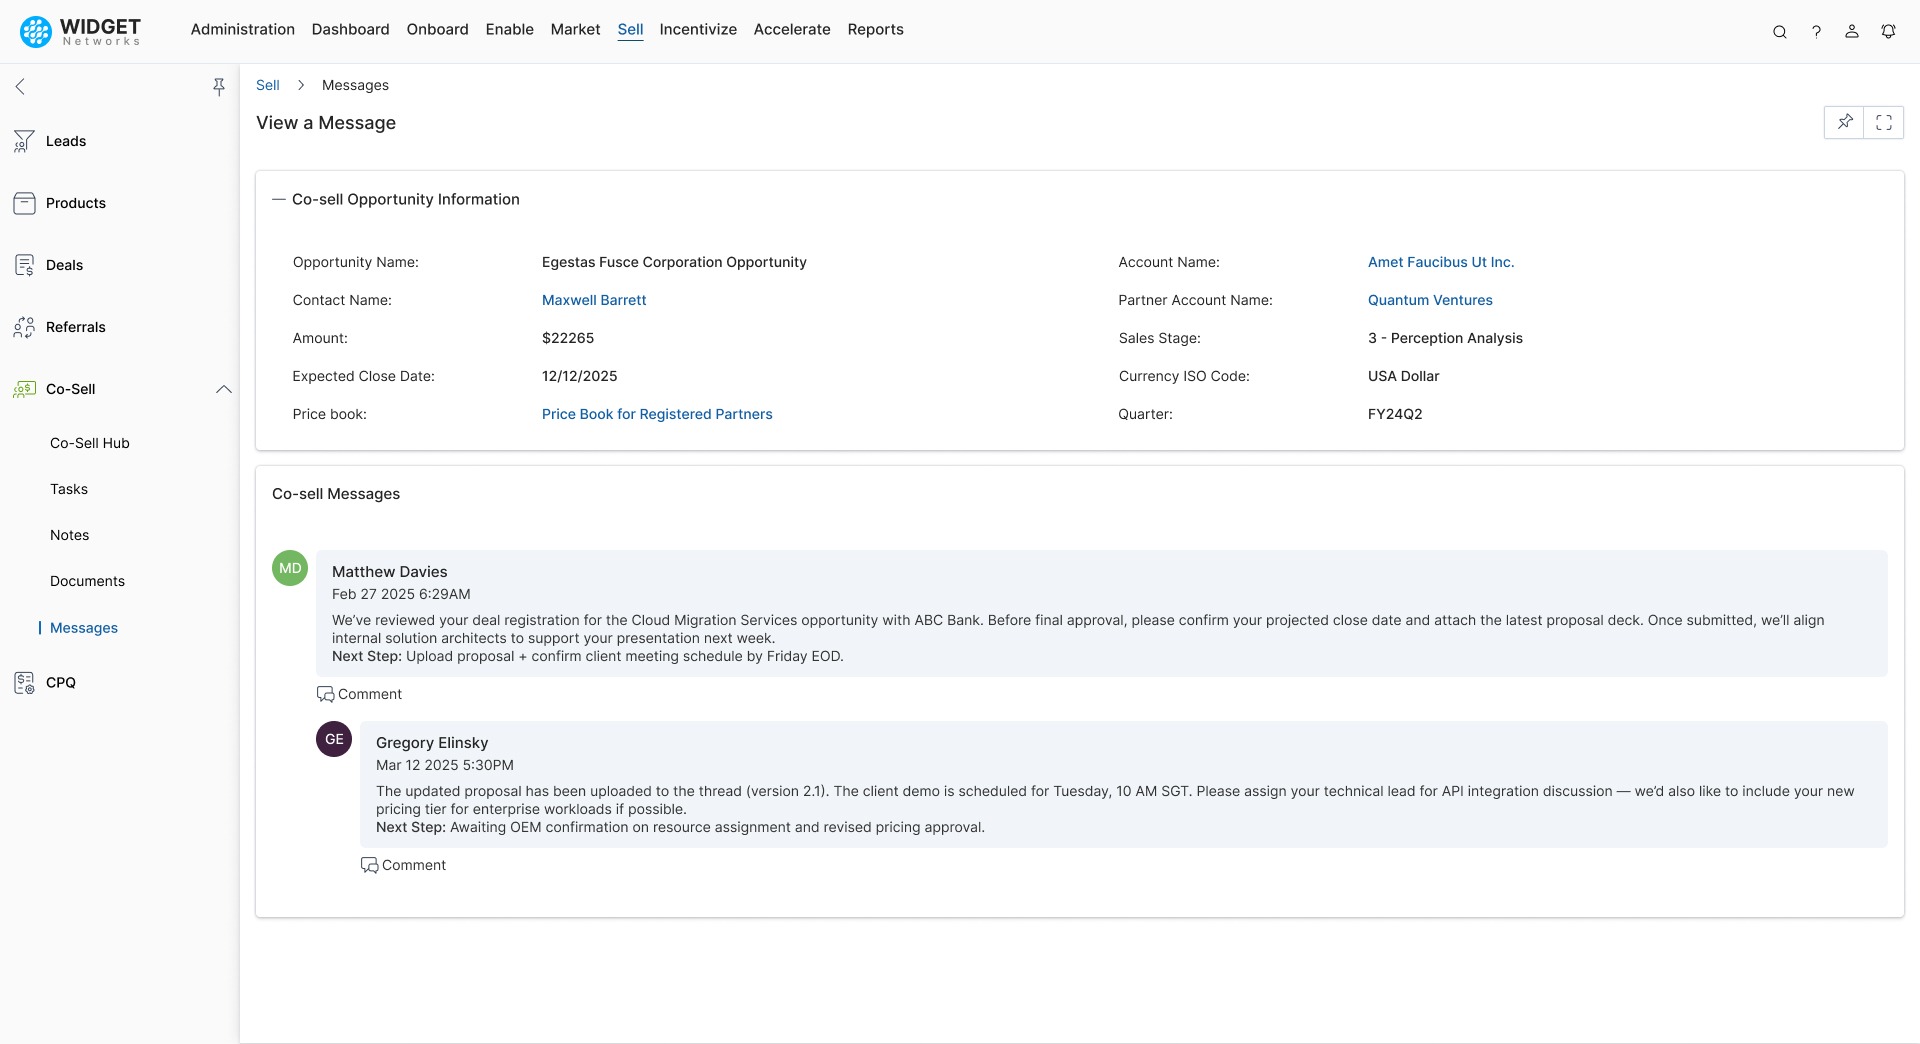
Task: Open notifications via the bell icon
Action: tap(1889, 31)
